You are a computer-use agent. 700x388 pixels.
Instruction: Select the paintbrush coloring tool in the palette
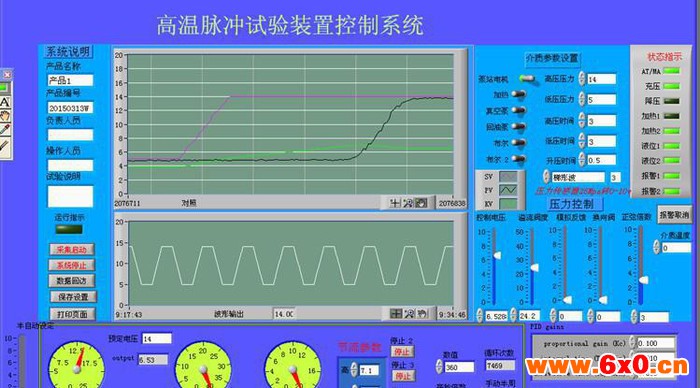point(4,145)
